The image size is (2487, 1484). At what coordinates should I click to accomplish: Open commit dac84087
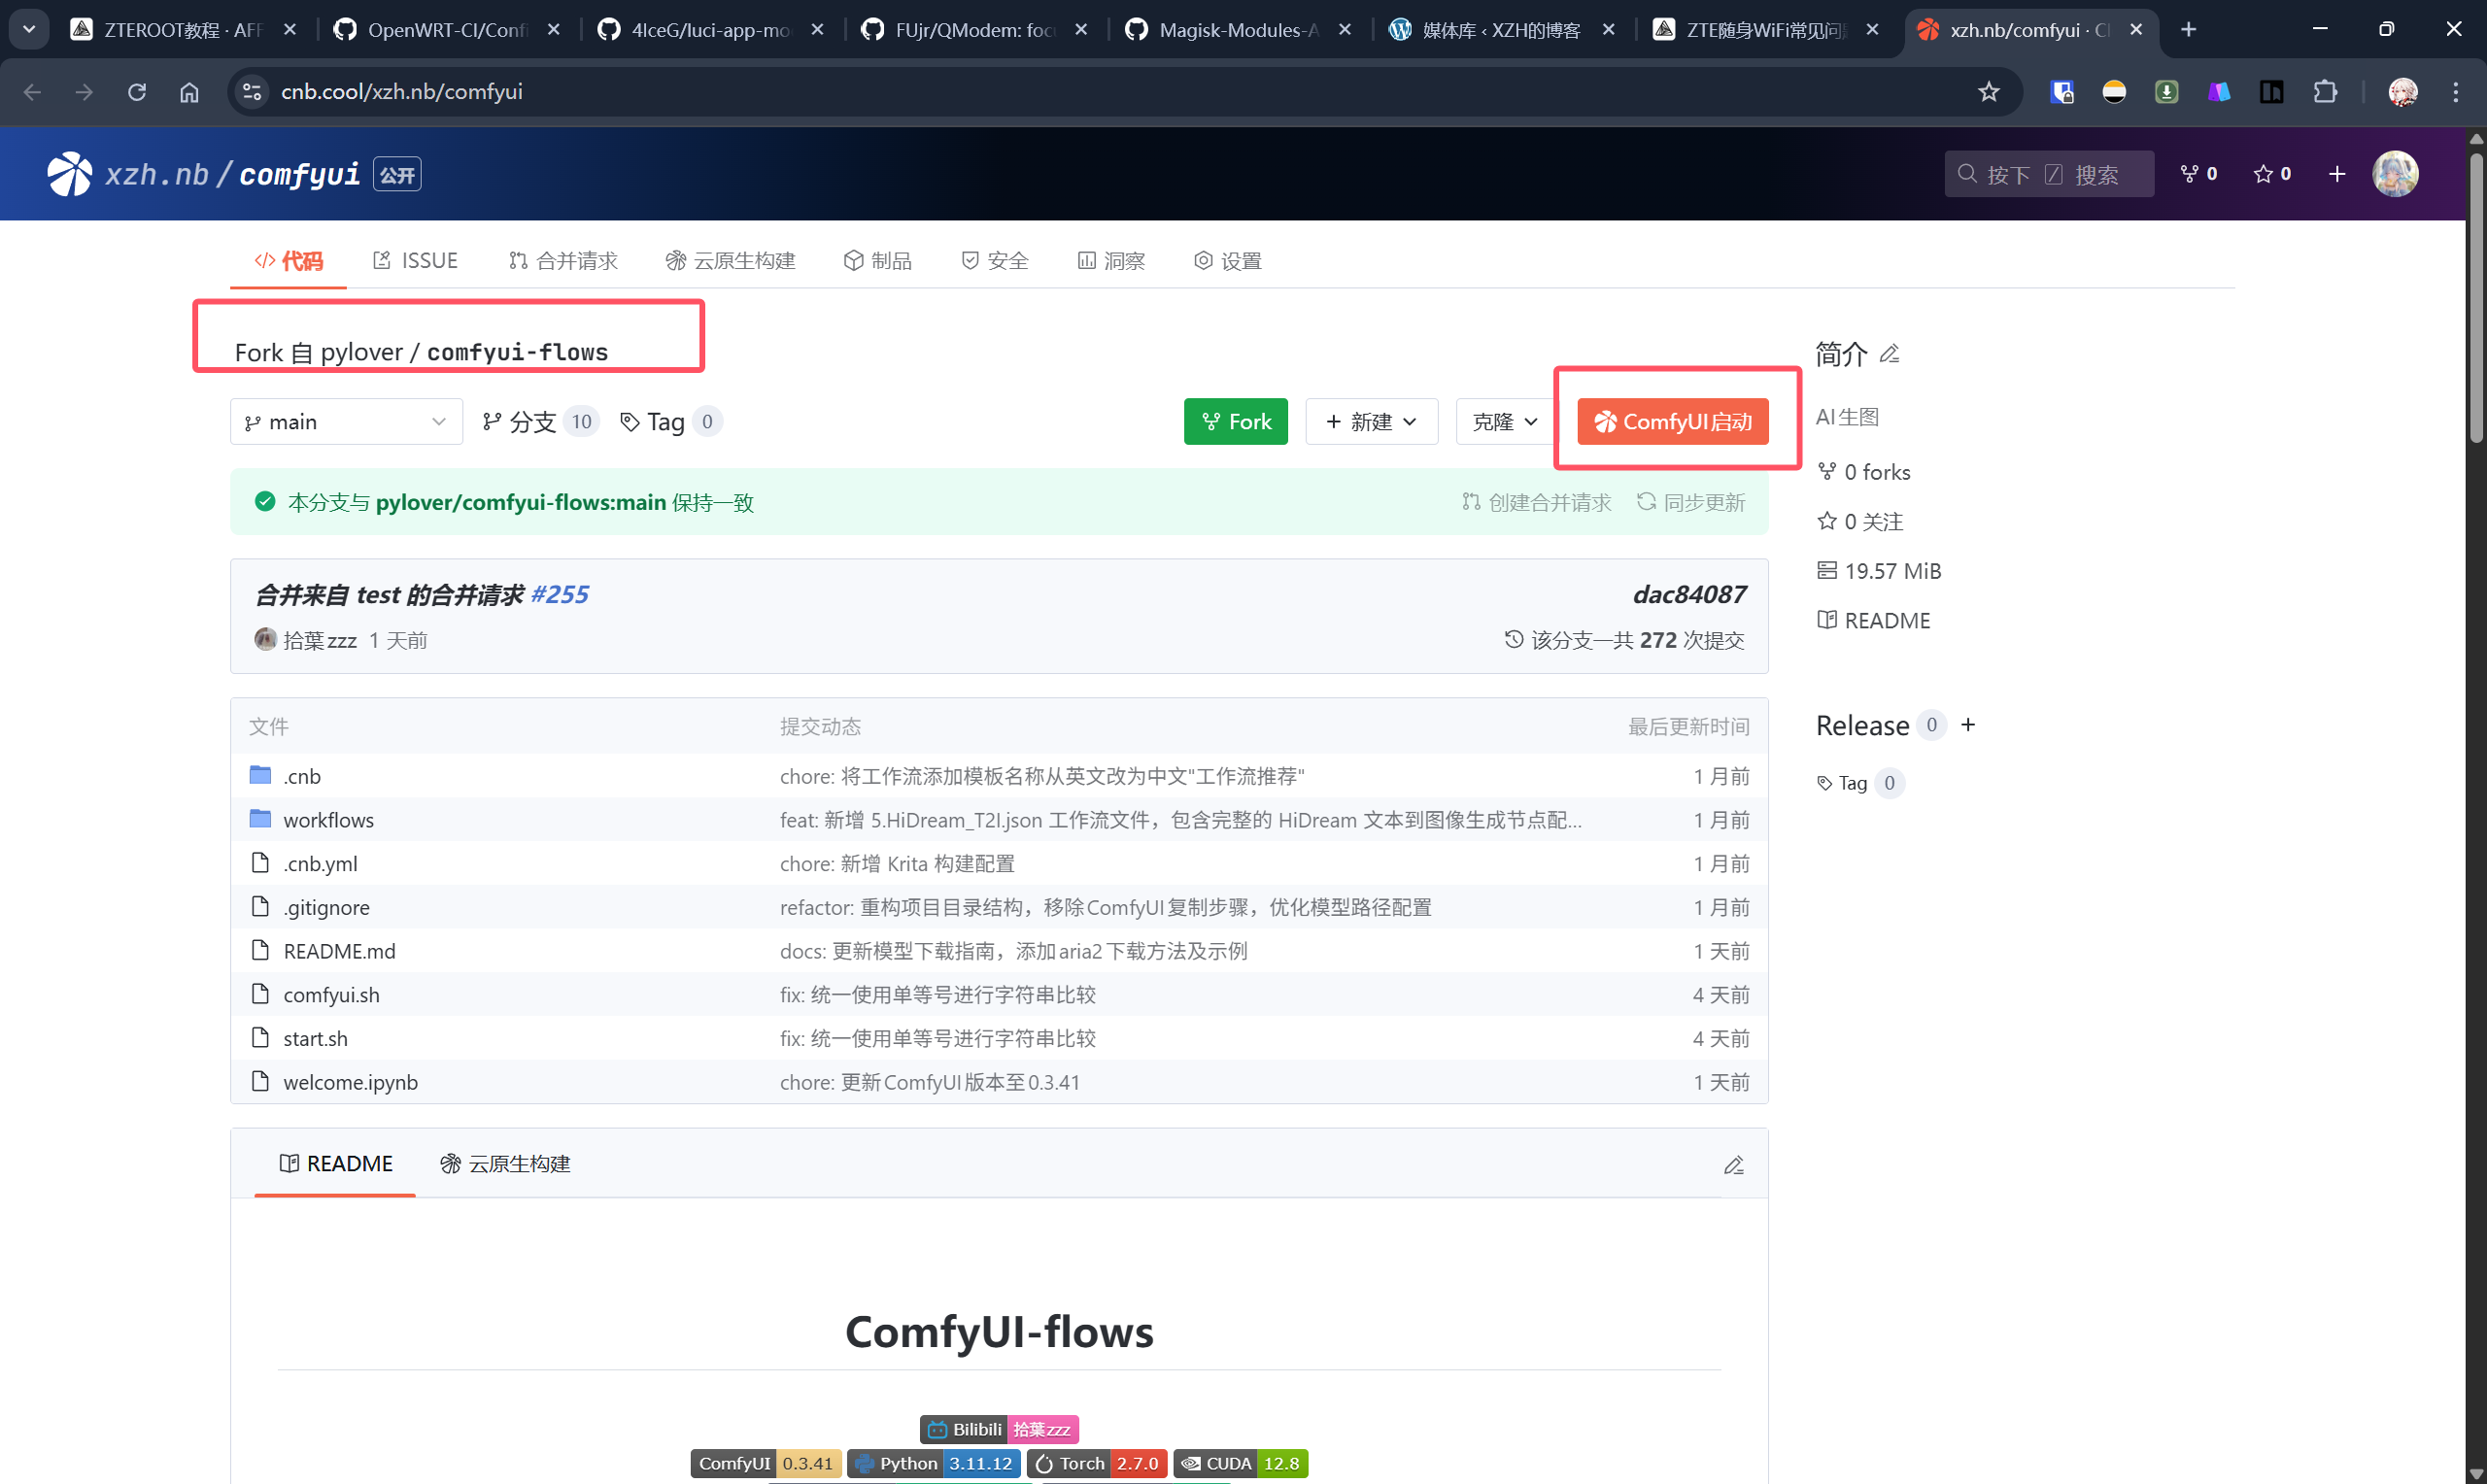click(1689, 595)
